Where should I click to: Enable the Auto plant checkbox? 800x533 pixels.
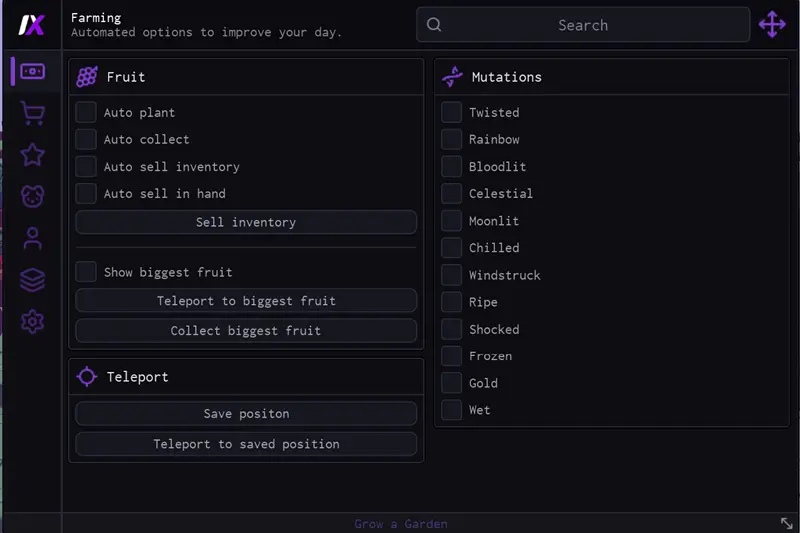click(x=86, y=112)
